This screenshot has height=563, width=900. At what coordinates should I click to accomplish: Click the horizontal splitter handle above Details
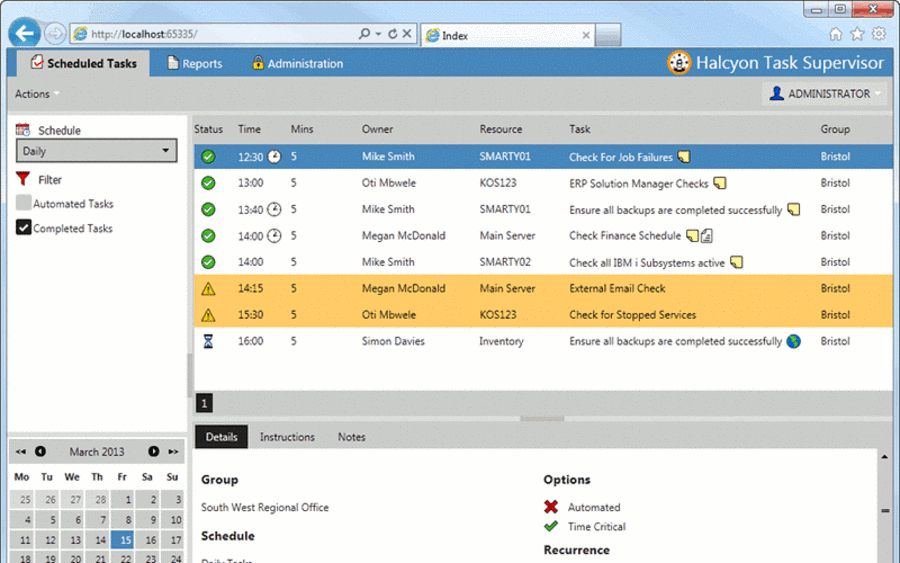542,418
